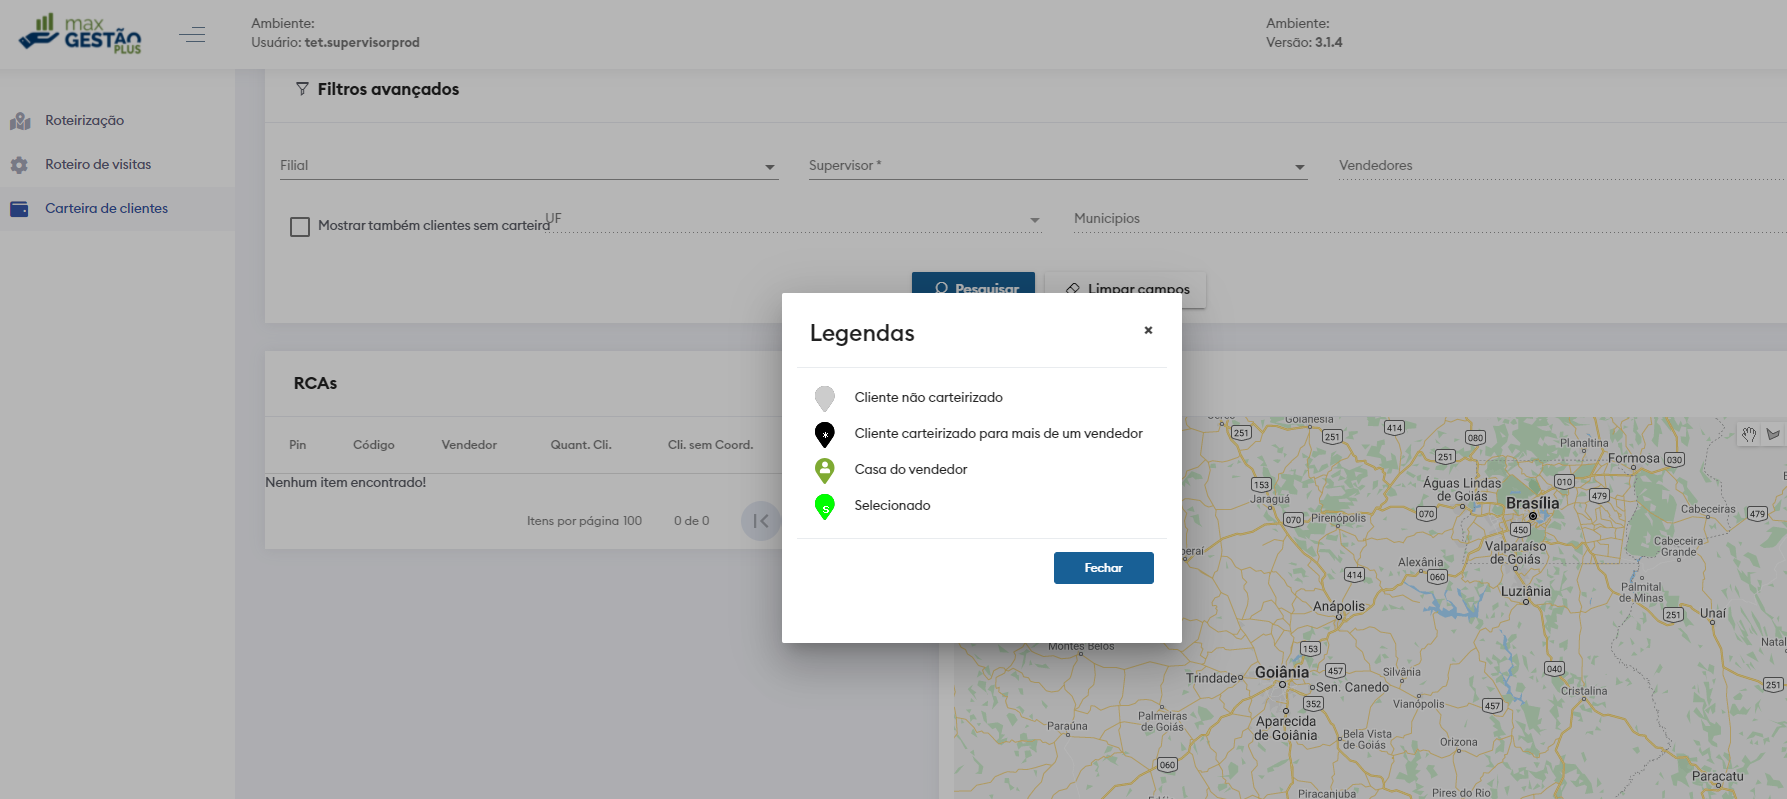Enable showing clients without a portfolio
The height and width of the screenshot is (799, 1787).
click(x=300, y=227)
